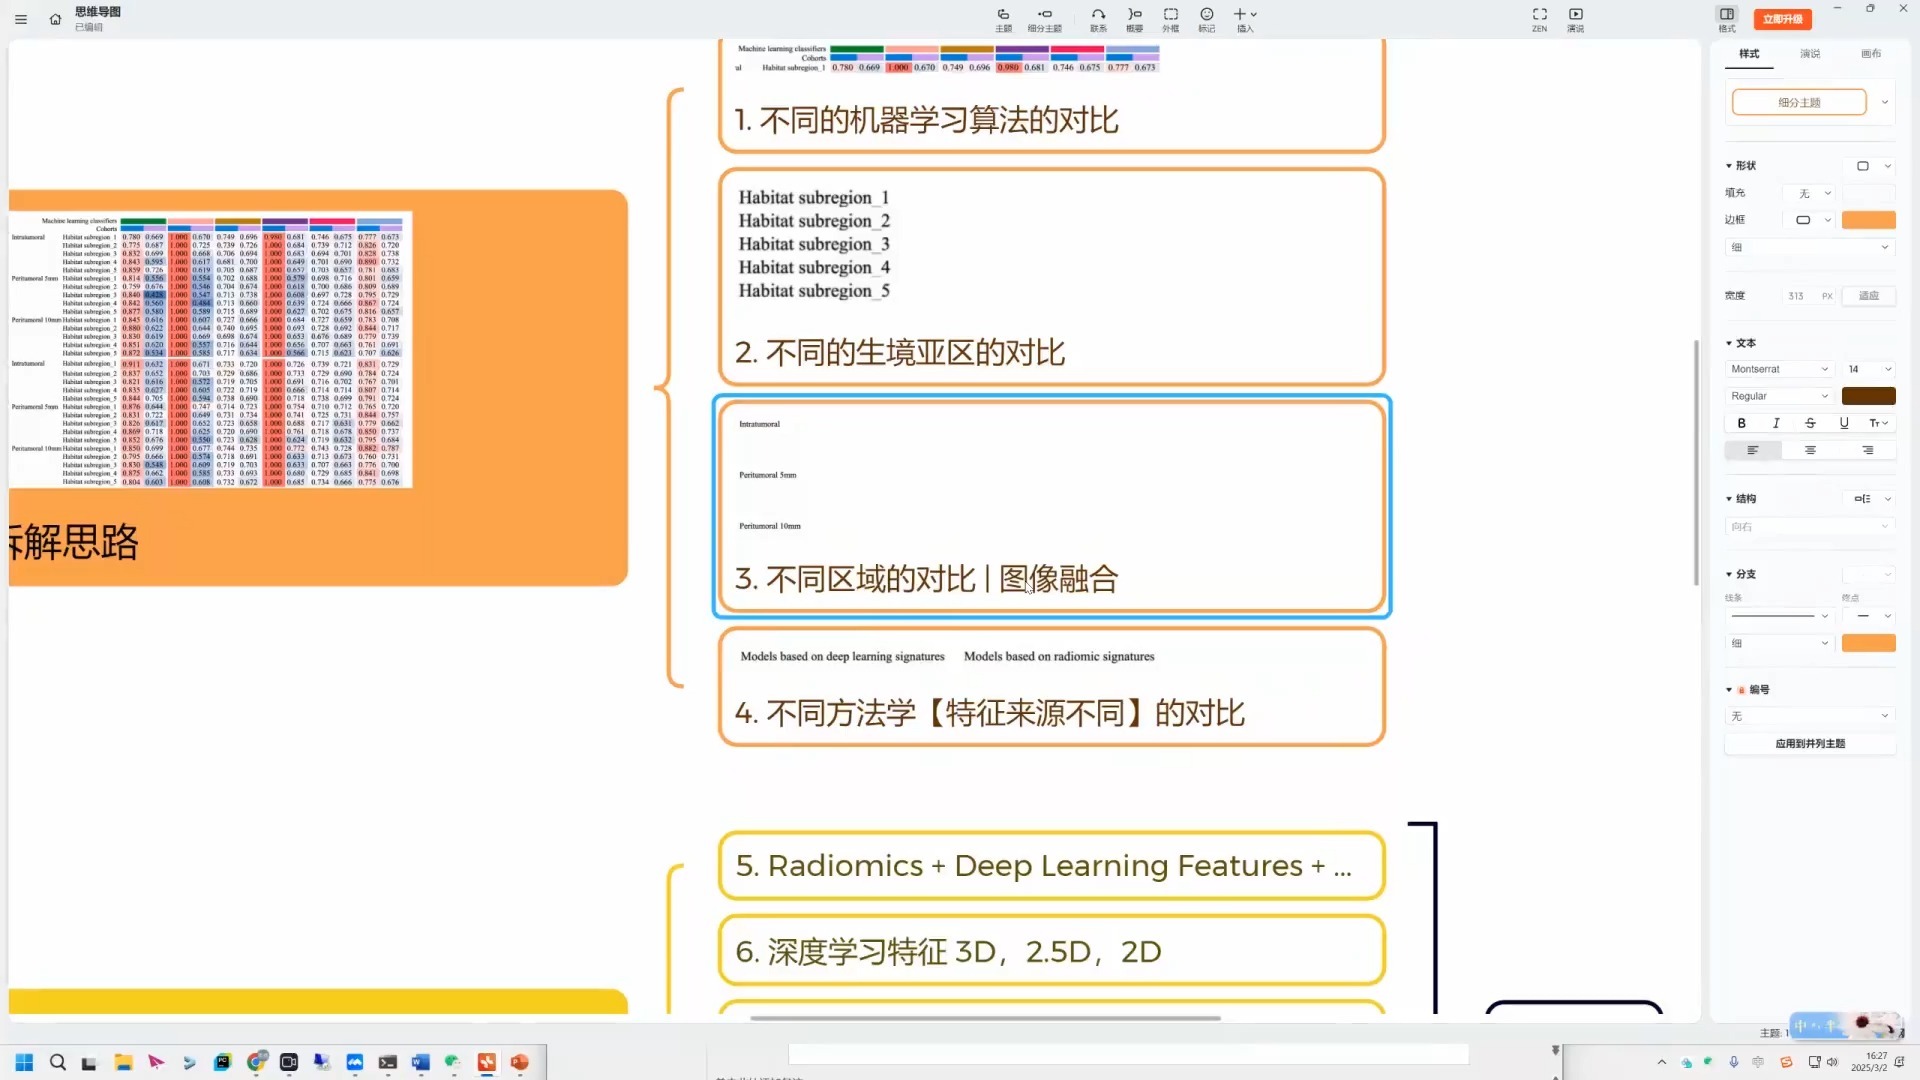
Task: Expand the style preset dropdown arrow
Action: tap(1885, 102)
